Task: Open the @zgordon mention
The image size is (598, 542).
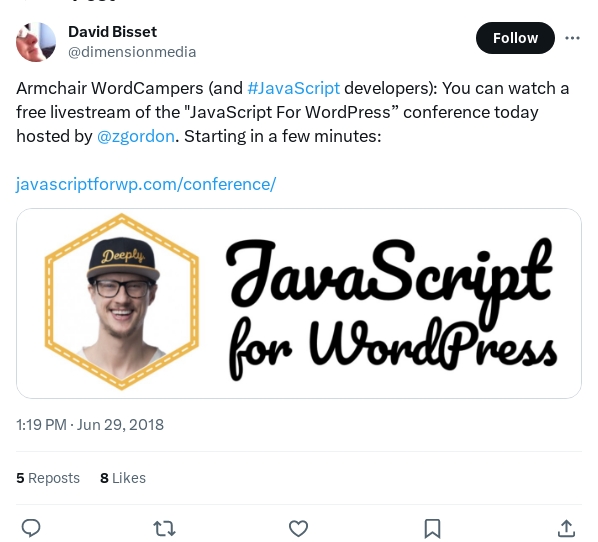Action: [x=136, y=136]
